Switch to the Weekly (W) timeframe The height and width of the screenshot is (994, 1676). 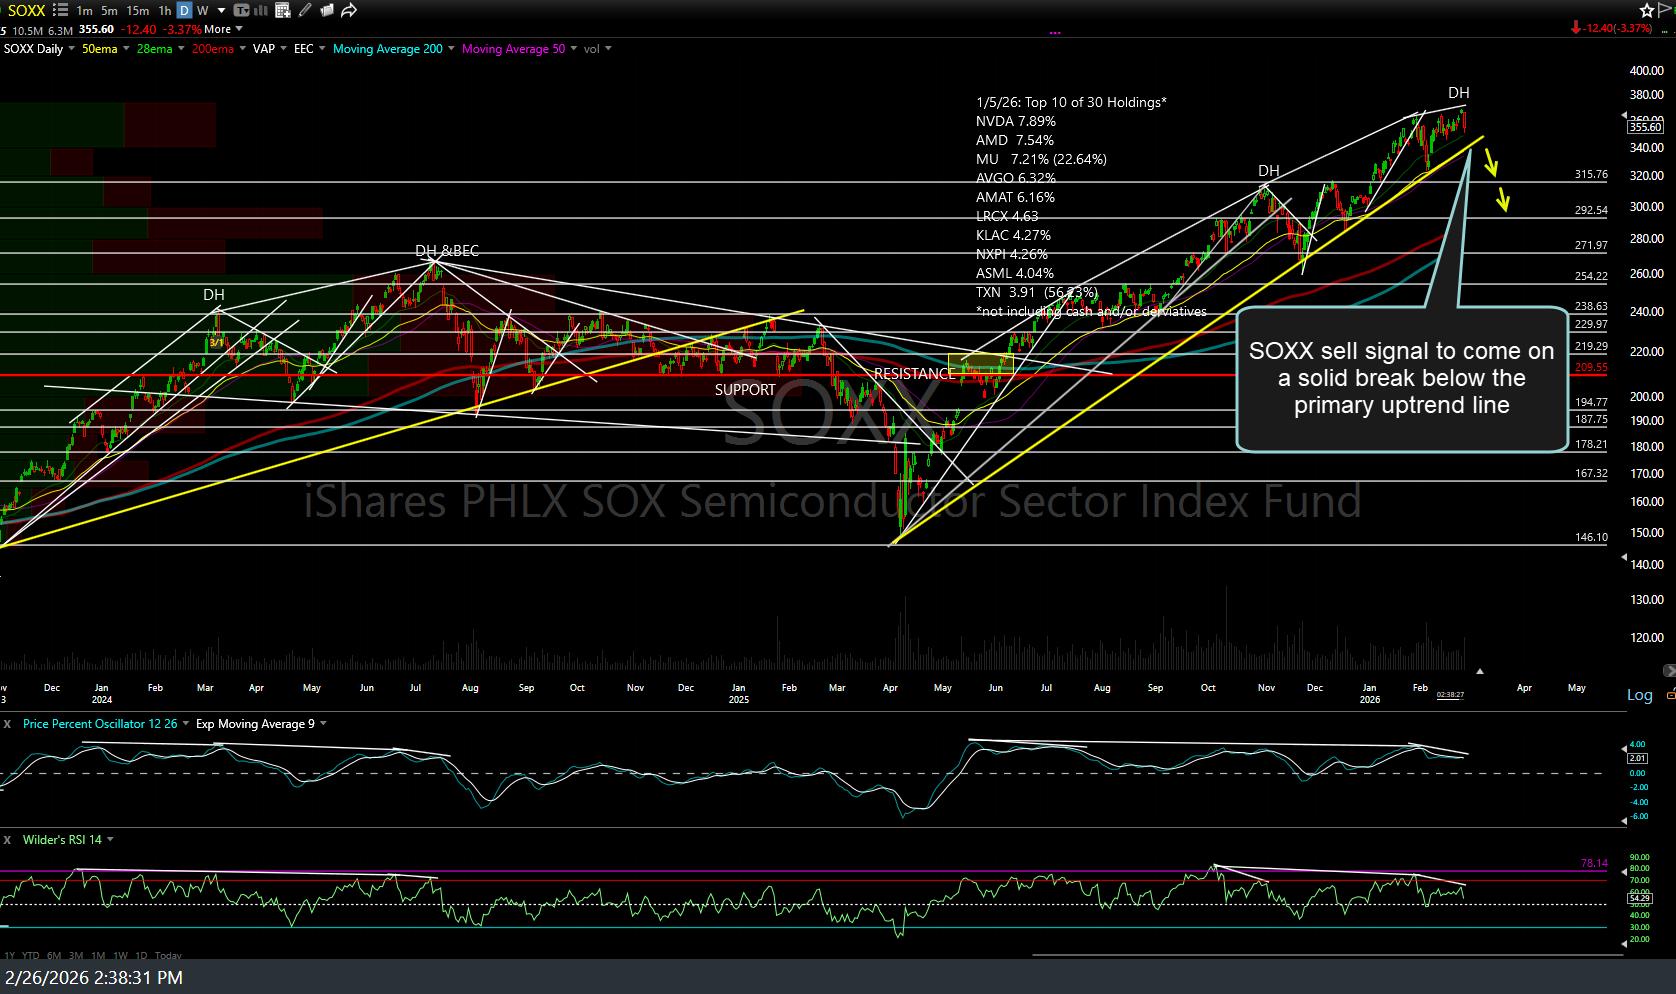203,11
